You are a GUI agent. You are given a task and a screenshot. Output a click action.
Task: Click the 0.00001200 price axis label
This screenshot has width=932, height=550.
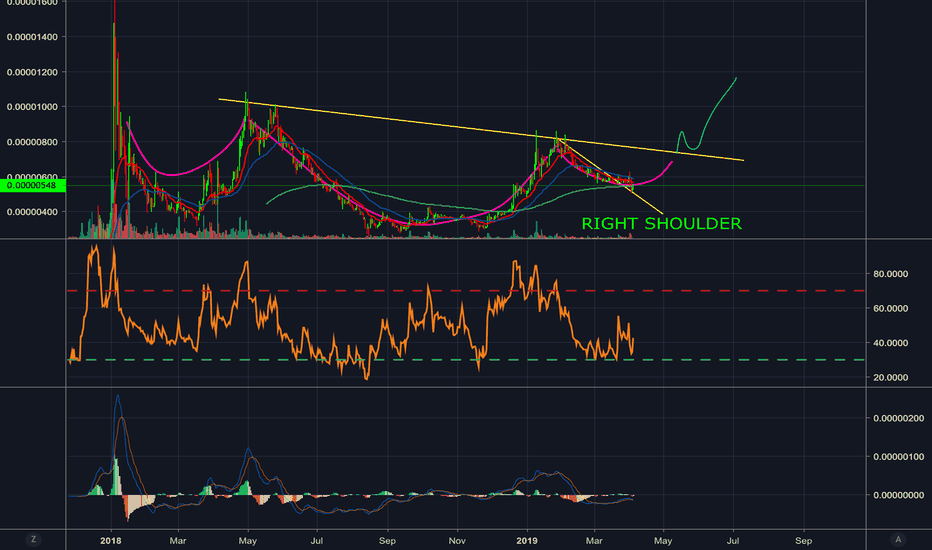[32, 72]
